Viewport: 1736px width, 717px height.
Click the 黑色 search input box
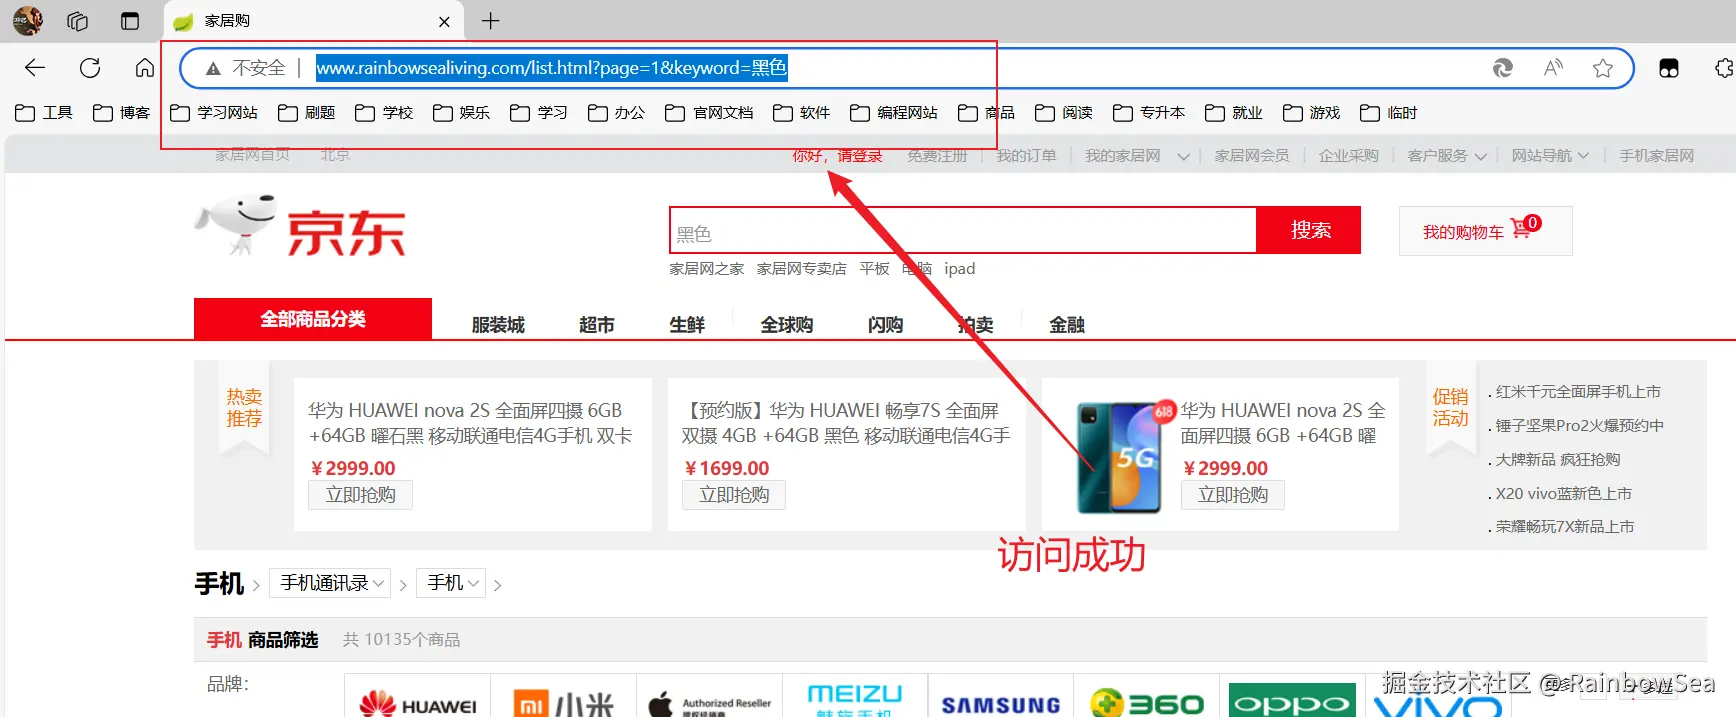click(963, 232)
